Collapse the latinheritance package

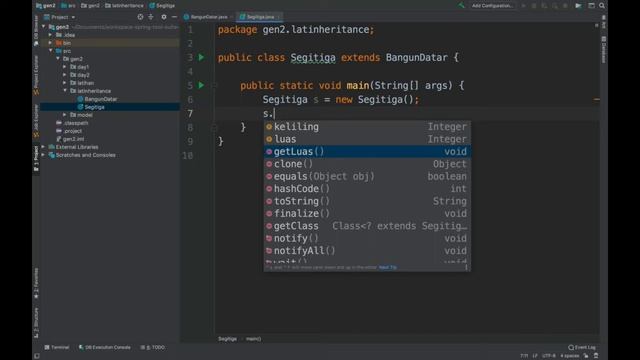click(x=64, y=91)
